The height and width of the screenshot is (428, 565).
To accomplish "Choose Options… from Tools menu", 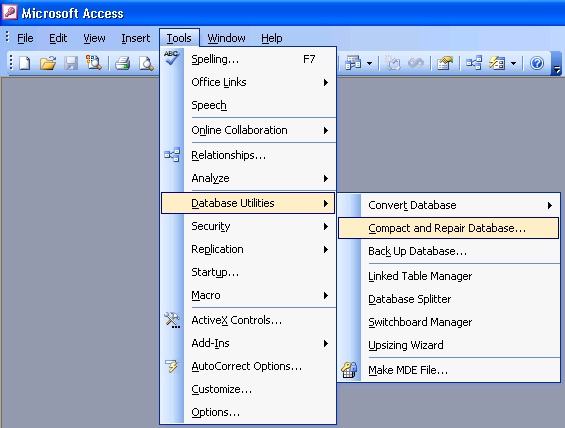I will [248, 412].
